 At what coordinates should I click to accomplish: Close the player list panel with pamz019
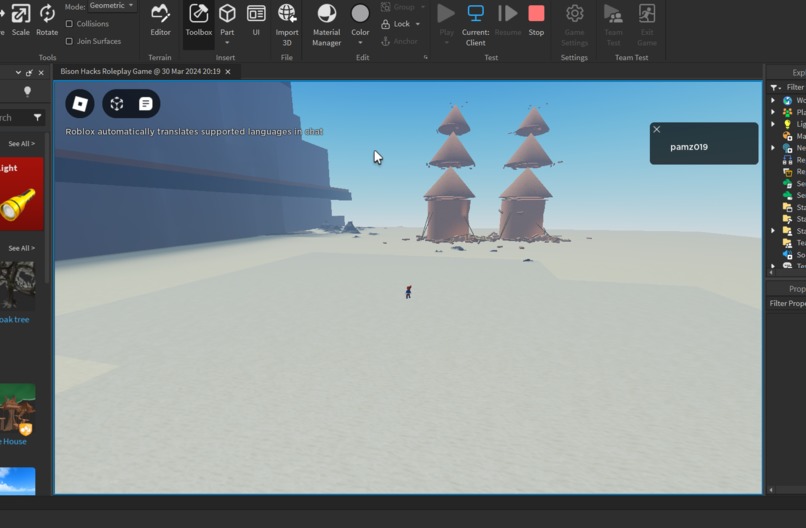coord(656,130)
